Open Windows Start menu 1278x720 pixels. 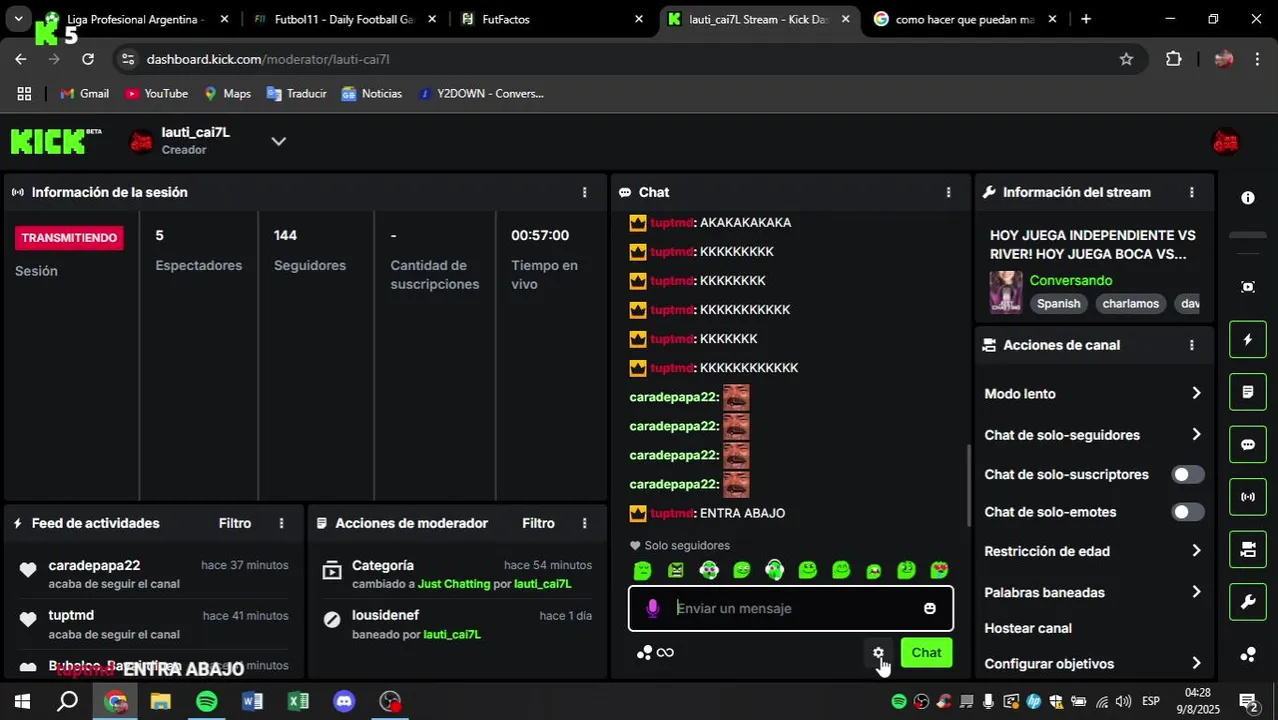coord(22,701)
